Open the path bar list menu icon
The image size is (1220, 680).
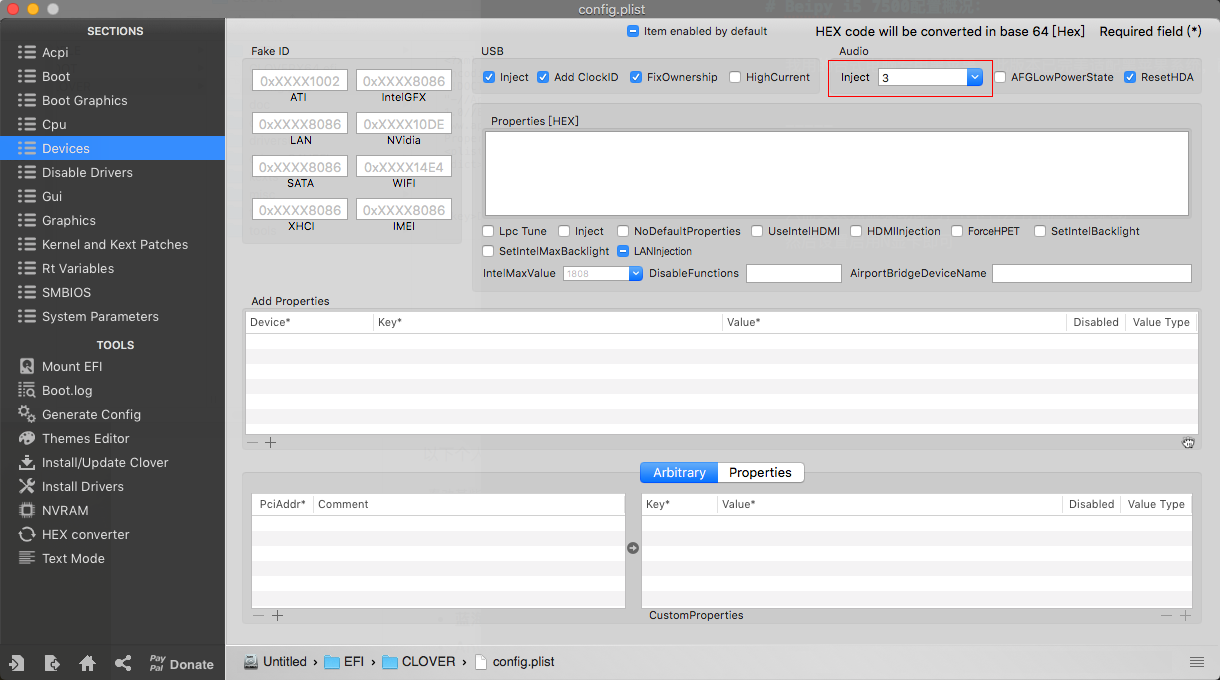tap(1197, 662)
